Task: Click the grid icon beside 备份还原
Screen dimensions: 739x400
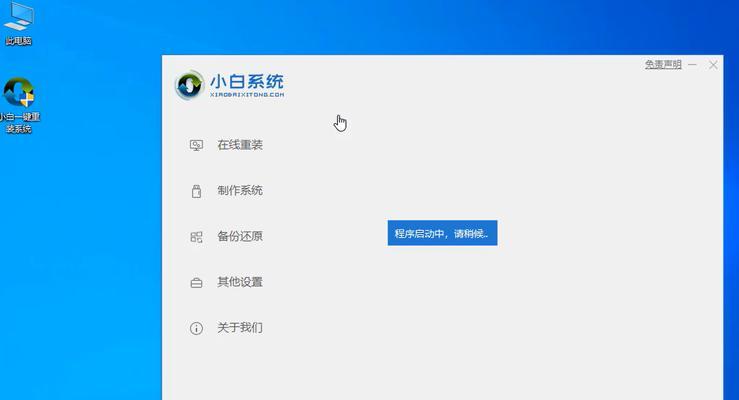Action: tap(196, 237)
